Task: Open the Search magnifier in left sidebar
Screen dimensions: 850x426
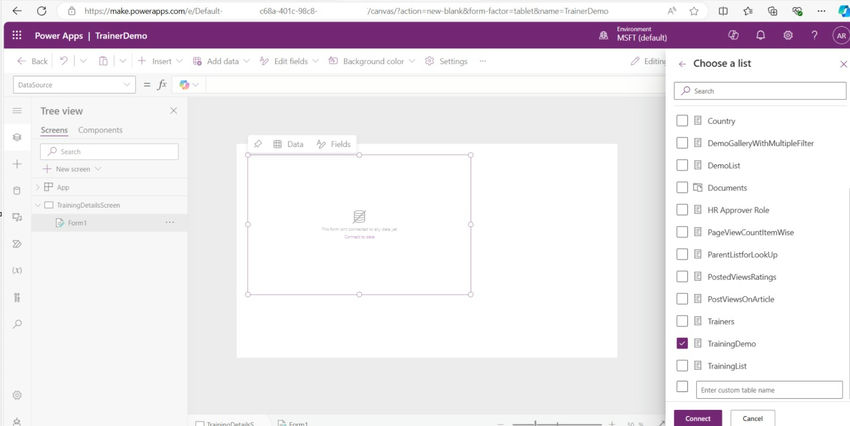Action: coord(17,324)
